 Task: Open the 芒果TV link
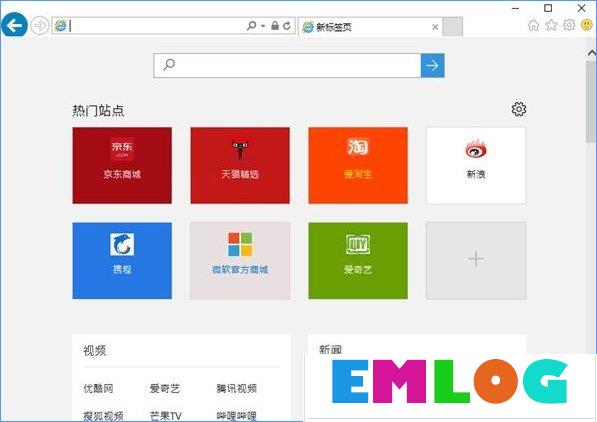pyautogui.click(x=165, y=416)
